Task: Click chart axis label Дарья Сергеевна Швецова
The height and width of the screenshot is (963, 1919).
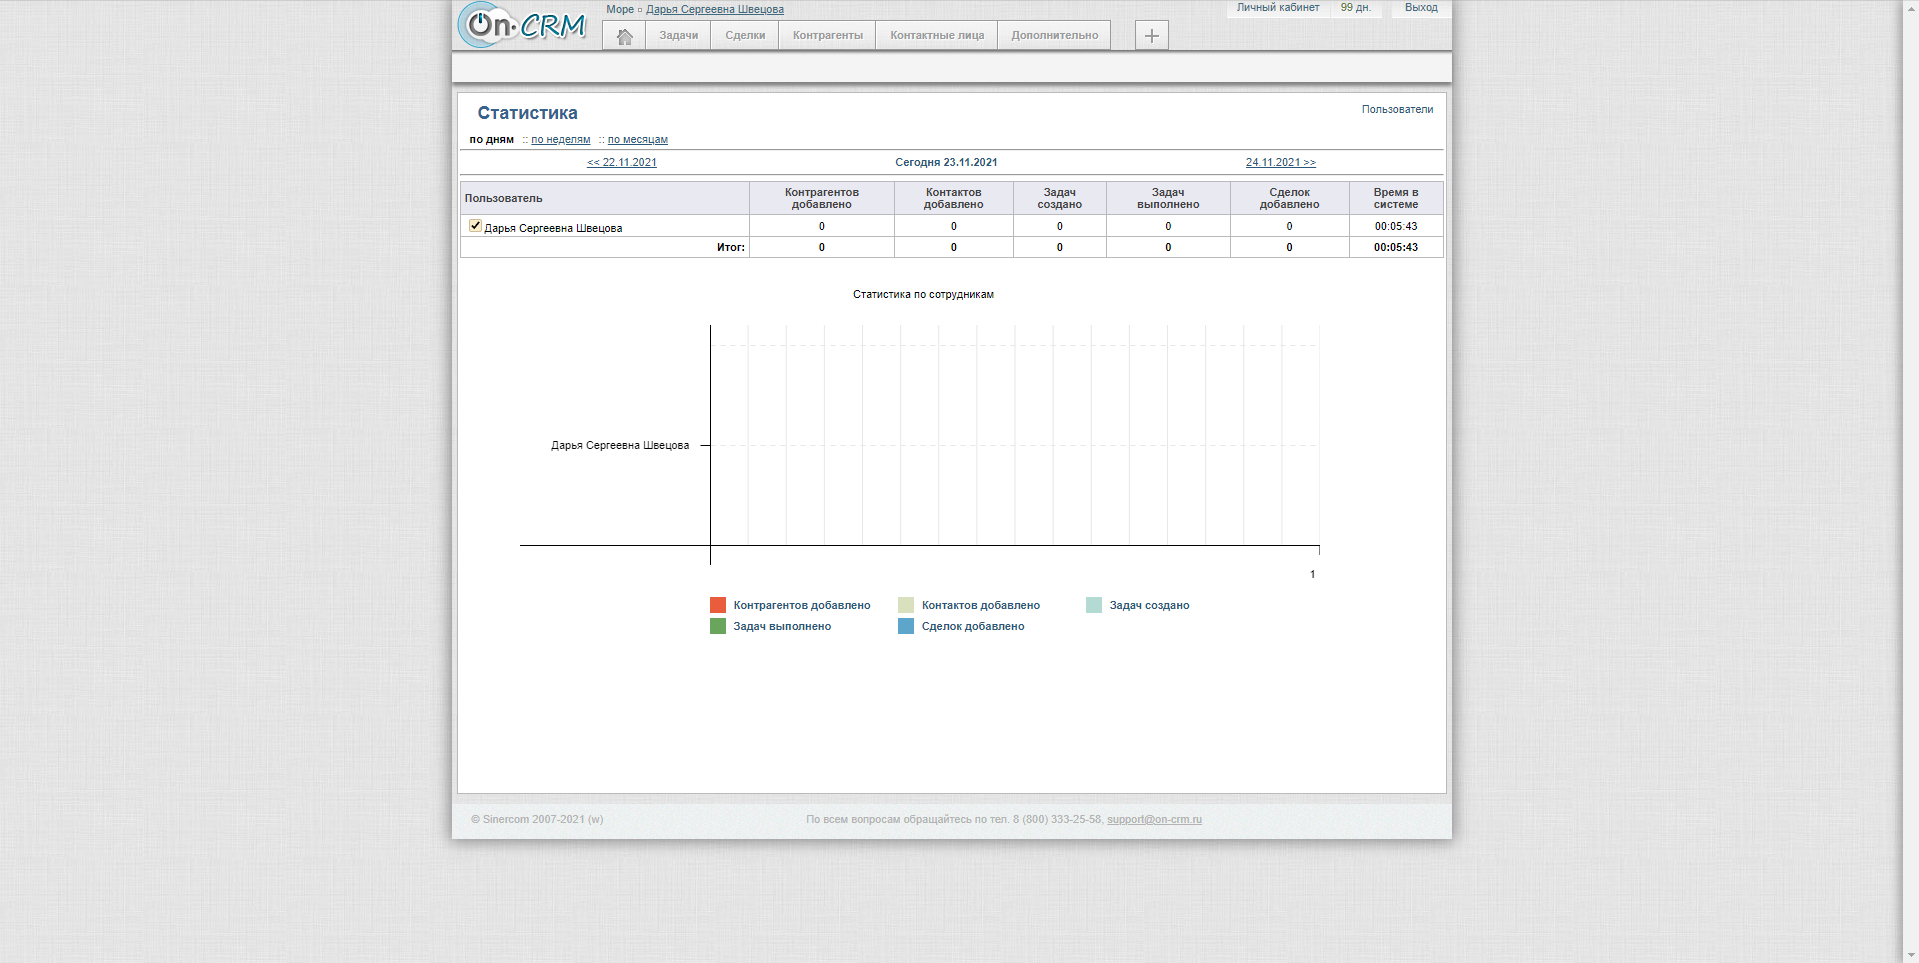Action: coord(620,446)
